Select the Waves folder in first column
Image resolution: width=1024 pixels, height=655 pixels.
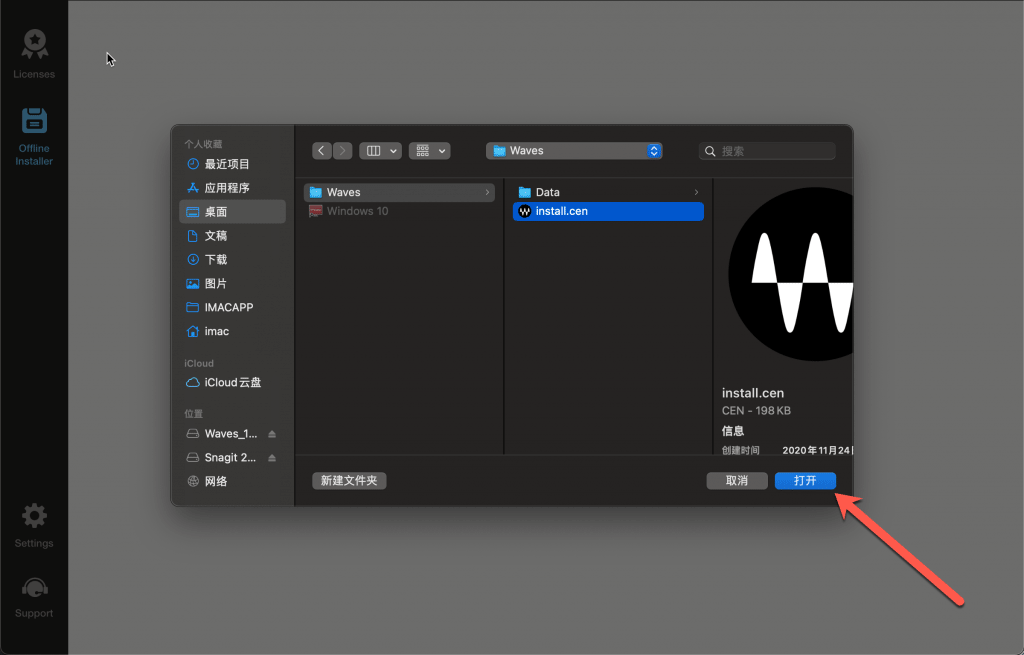pos(399,192)
